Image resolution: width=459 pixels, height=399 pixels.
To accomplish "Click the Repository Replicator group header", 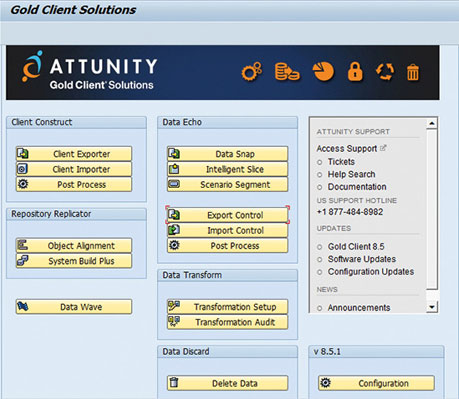I will tap(76, 214).
